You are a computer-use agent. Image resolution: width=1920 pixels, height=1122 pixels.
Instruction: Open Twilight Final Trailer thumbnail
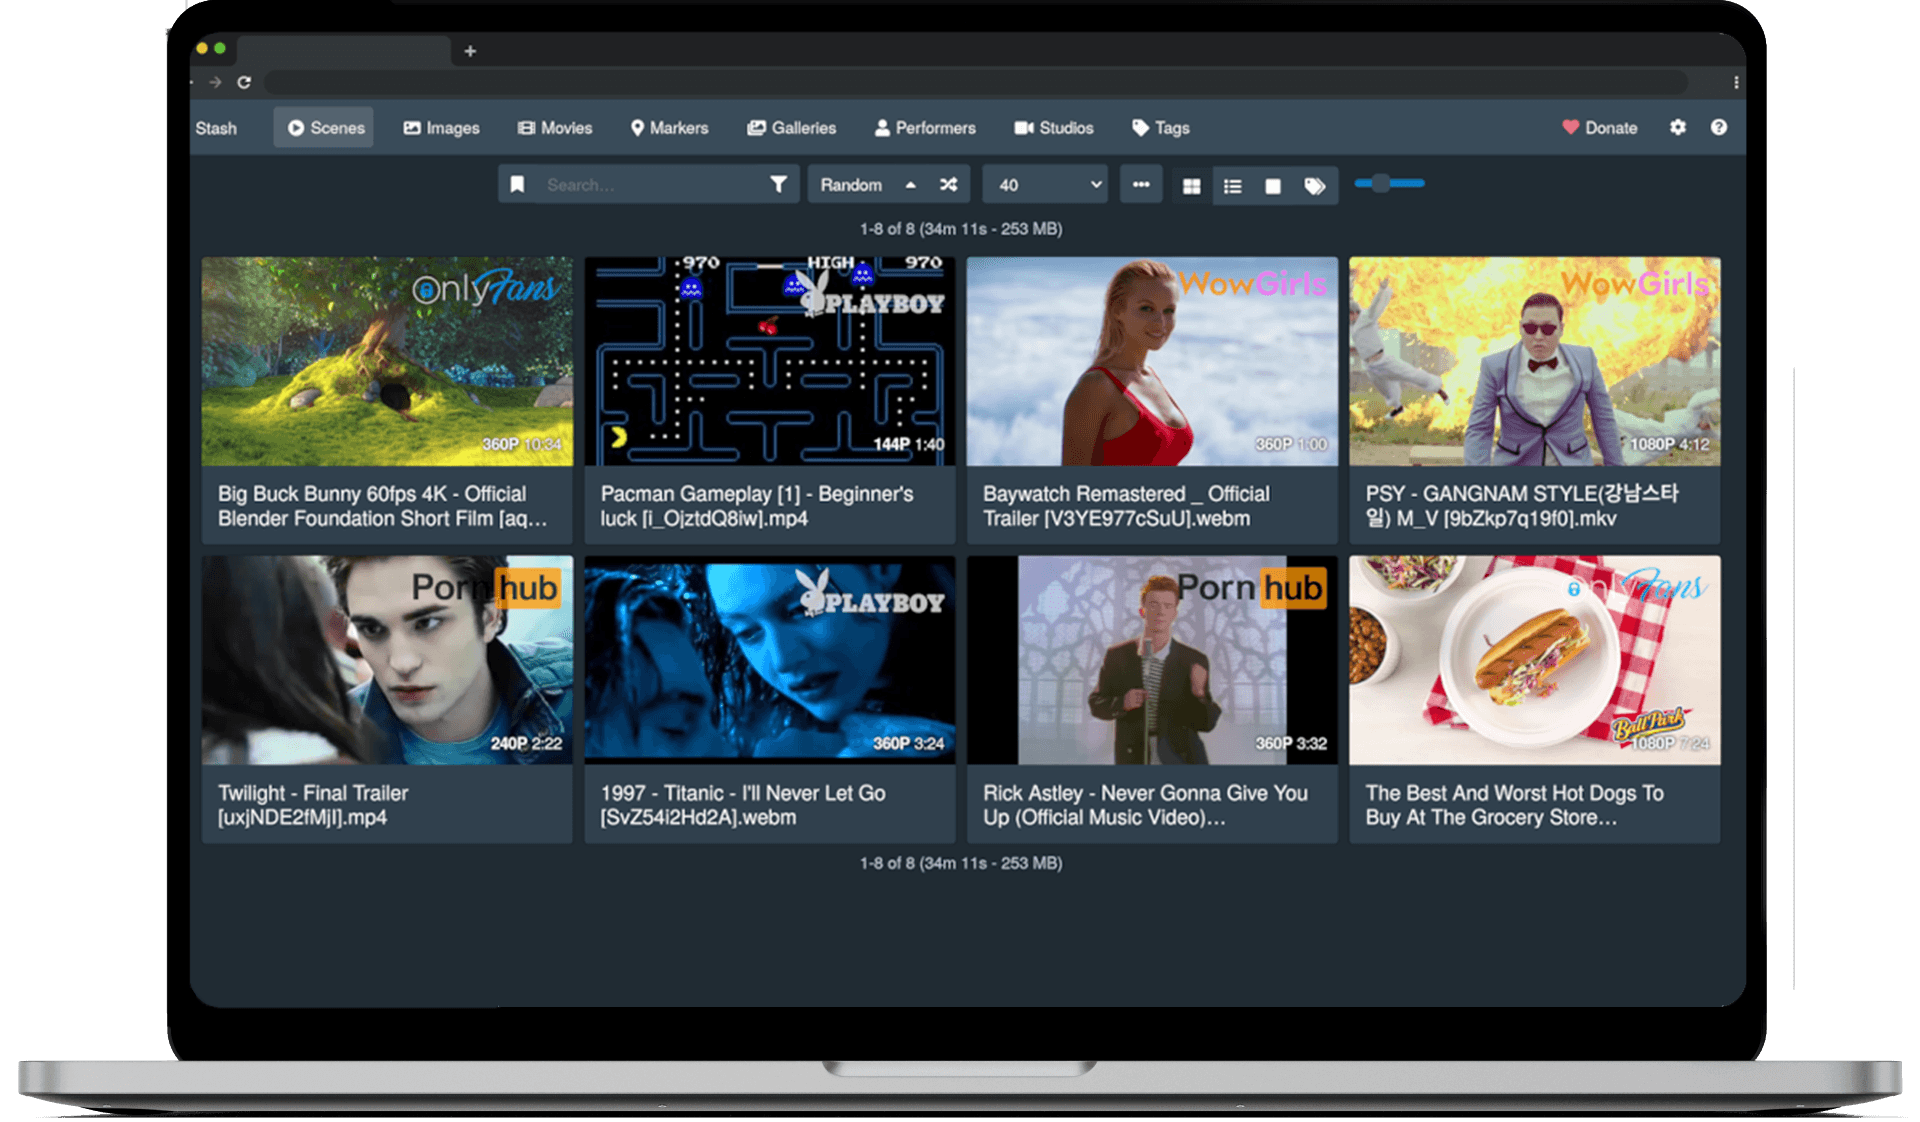pos(387,660)
